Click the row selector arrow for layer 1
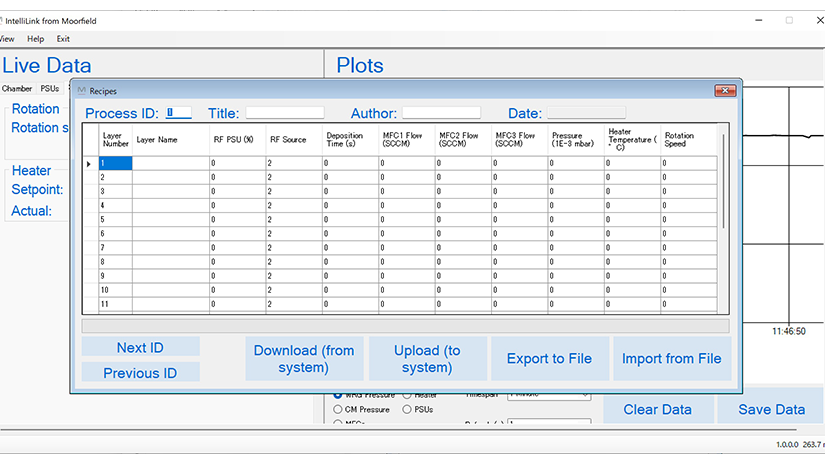 click(x=89, y=163)
